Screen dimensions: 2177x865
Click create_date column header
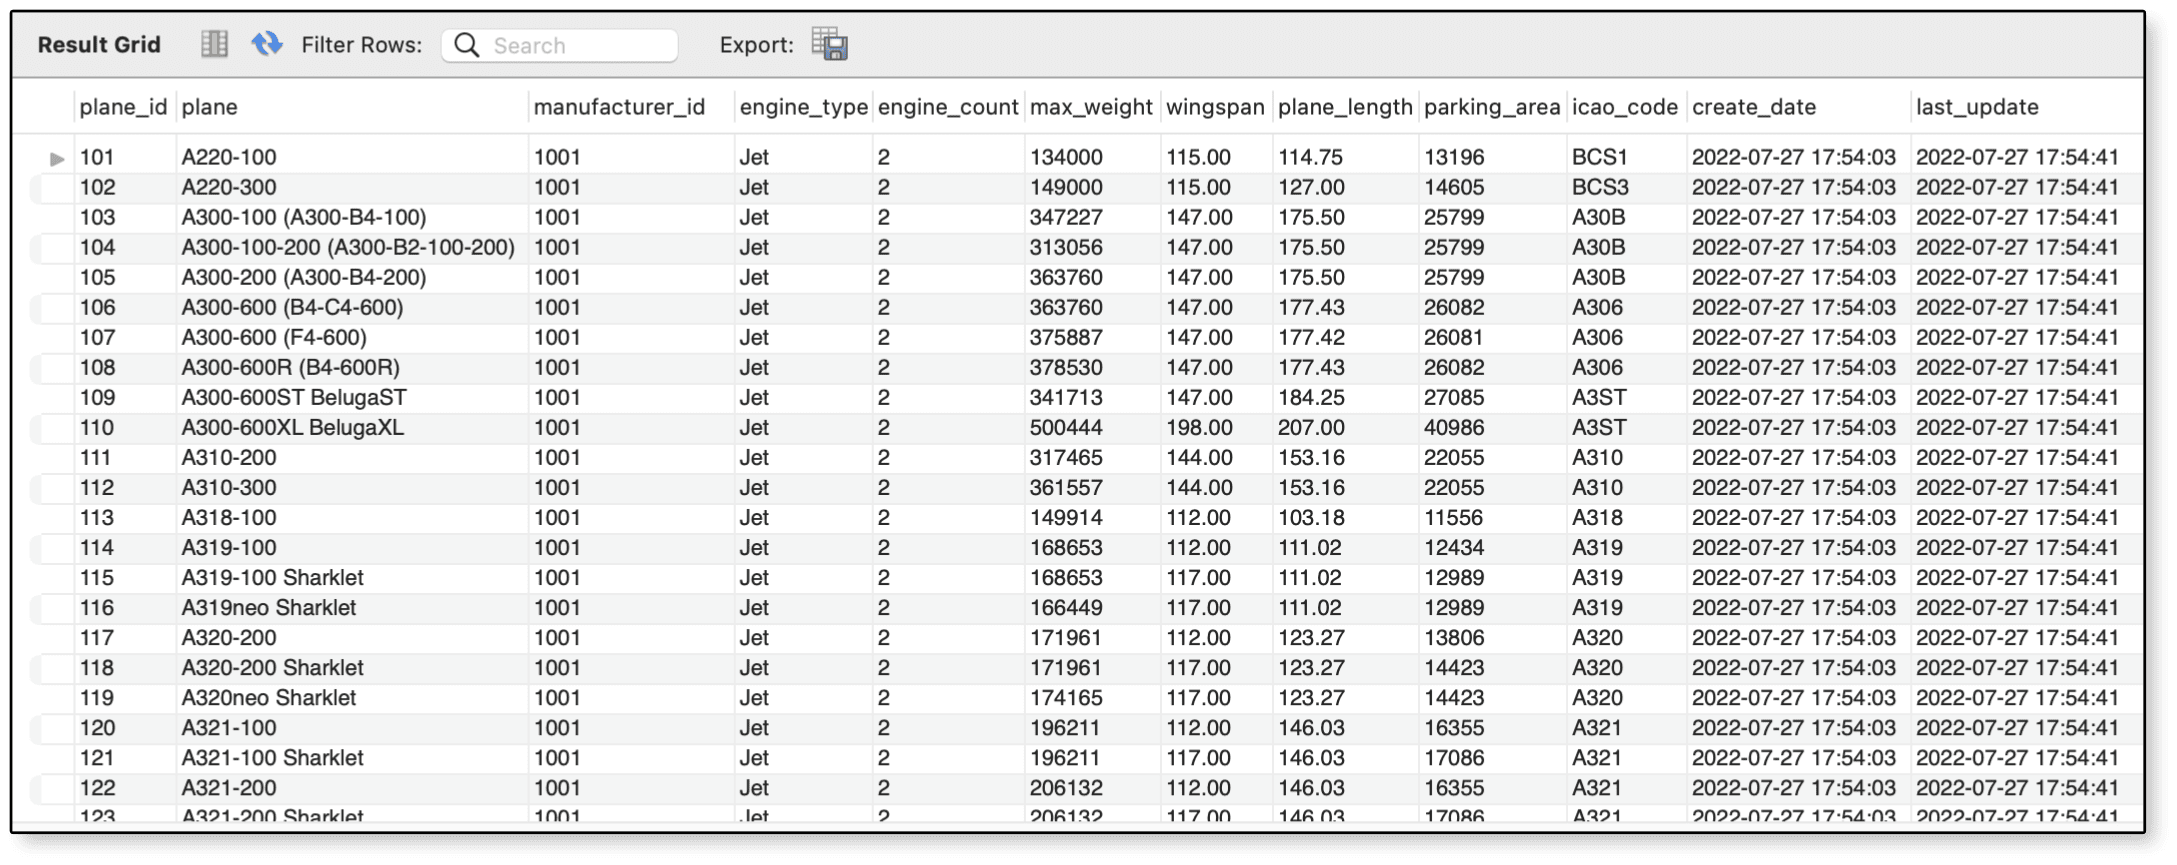1753,107
